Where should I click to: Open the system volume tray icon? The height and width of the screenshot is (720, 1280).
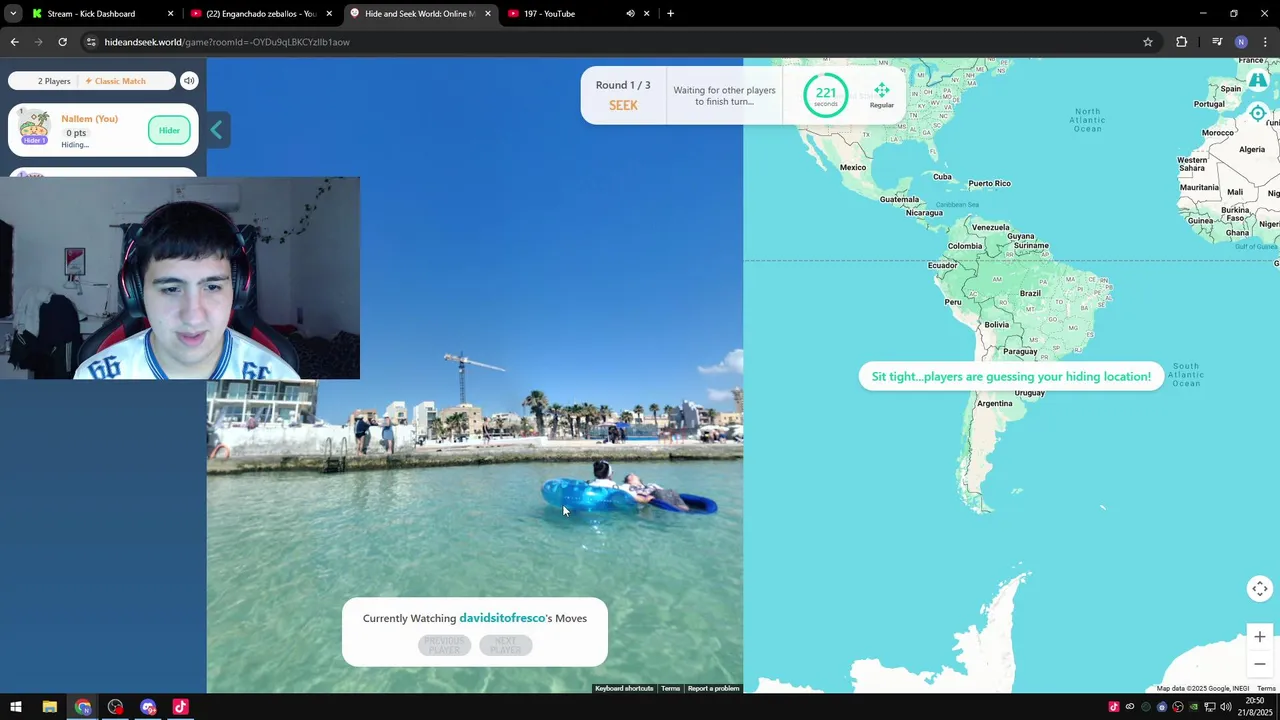pos(1226,707)
